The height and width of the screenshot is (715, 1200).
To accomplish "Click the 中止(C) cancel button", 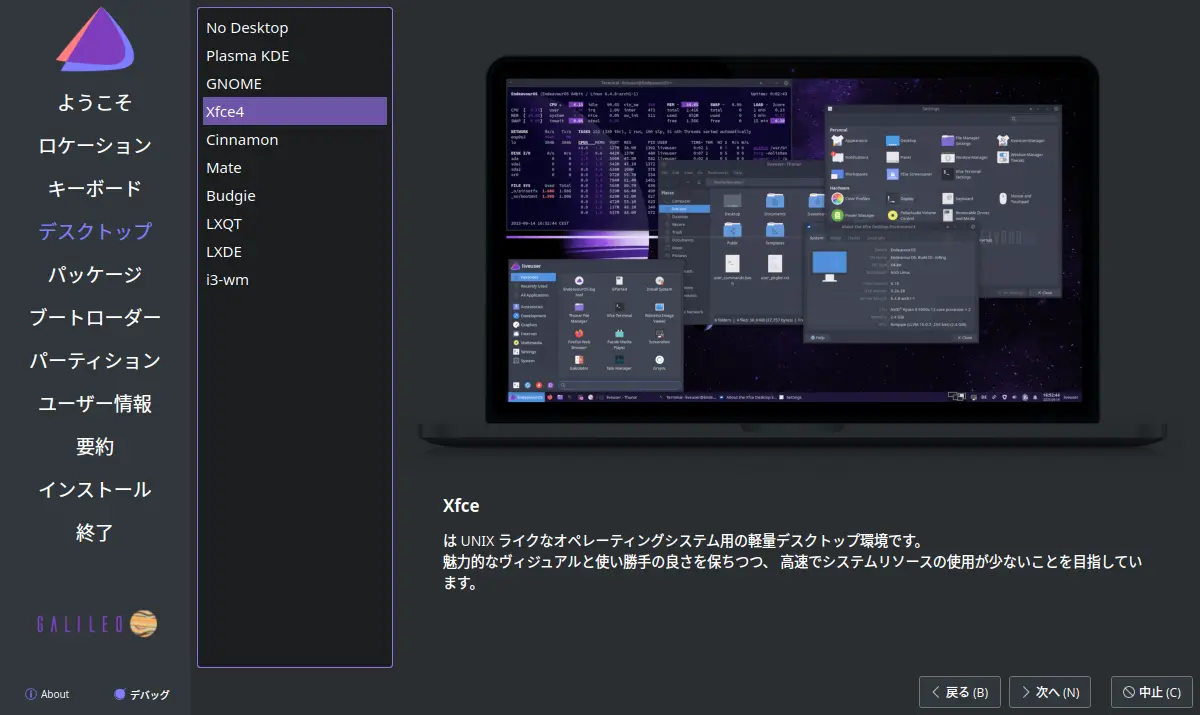I will click(x=1151, y=692).
